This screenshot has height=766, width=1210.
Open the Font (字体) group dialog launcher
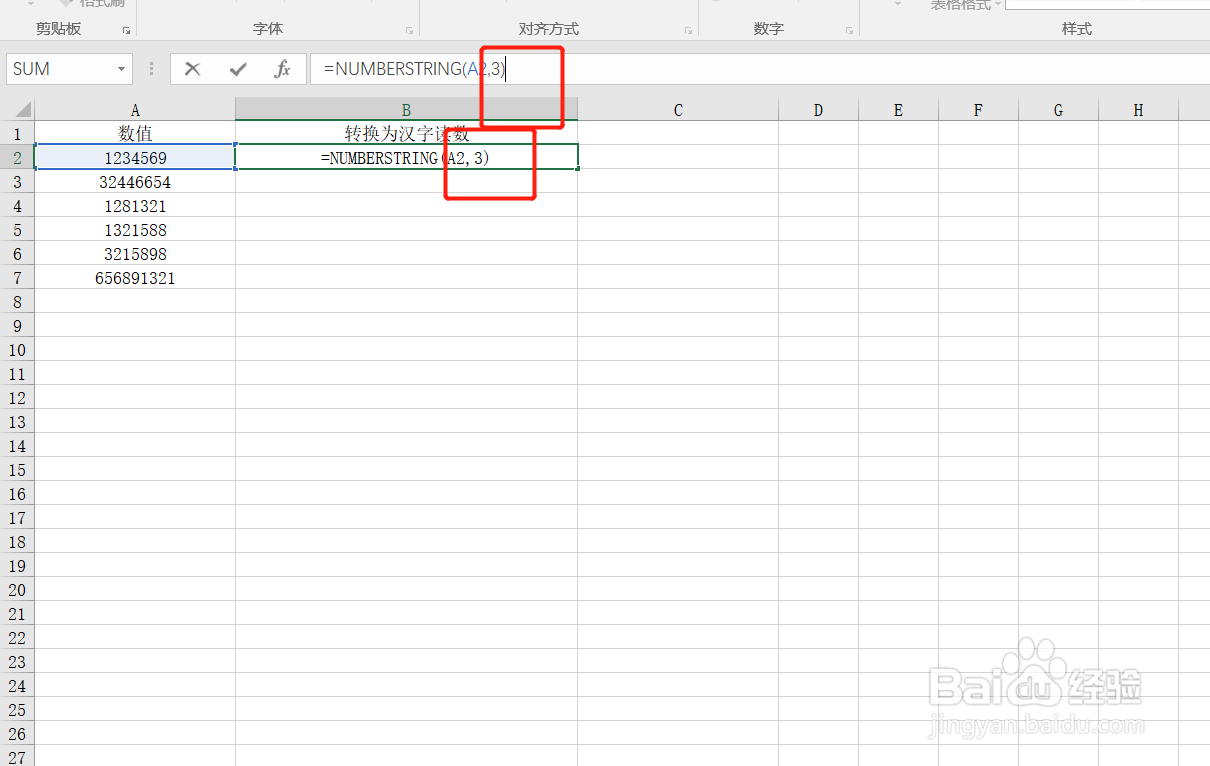point(409,30)
